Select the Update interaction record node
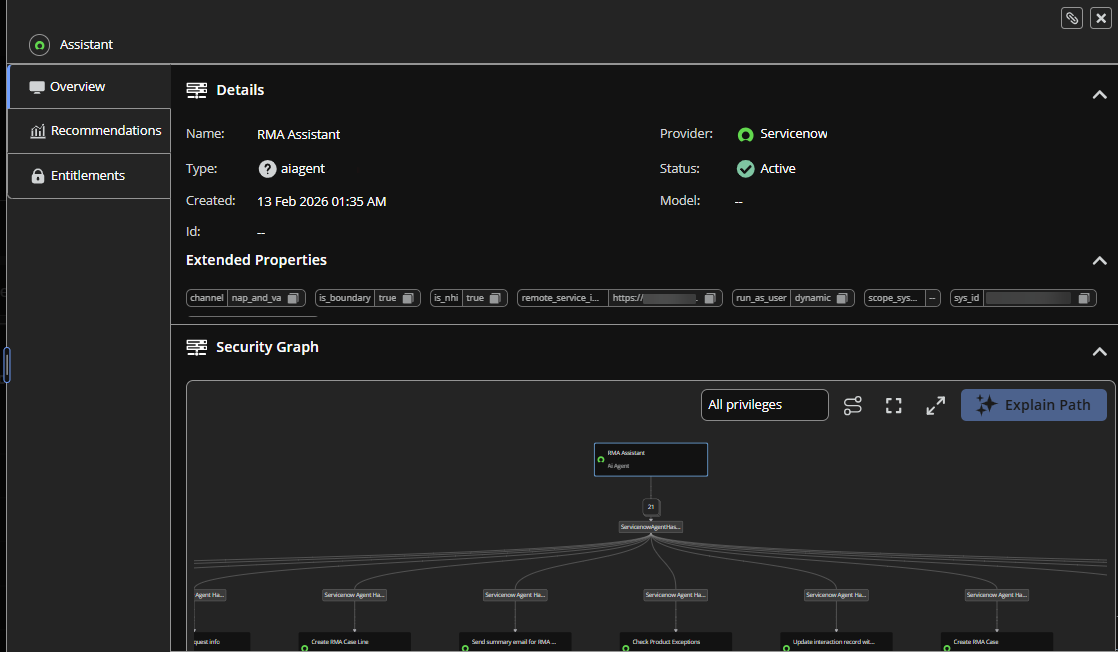 point(836,642)
